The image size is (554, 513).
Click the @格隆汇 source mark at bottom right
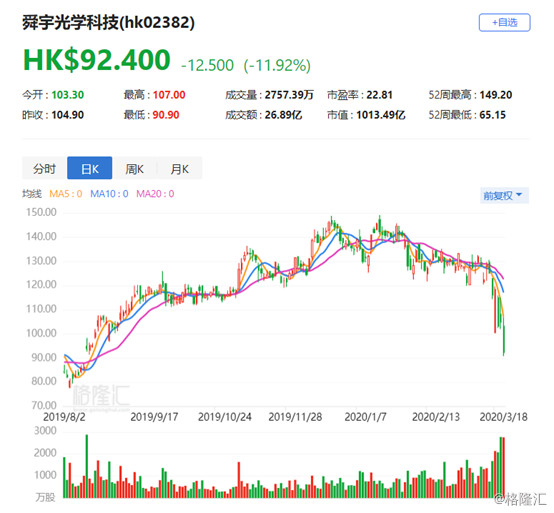click(520, 500)
